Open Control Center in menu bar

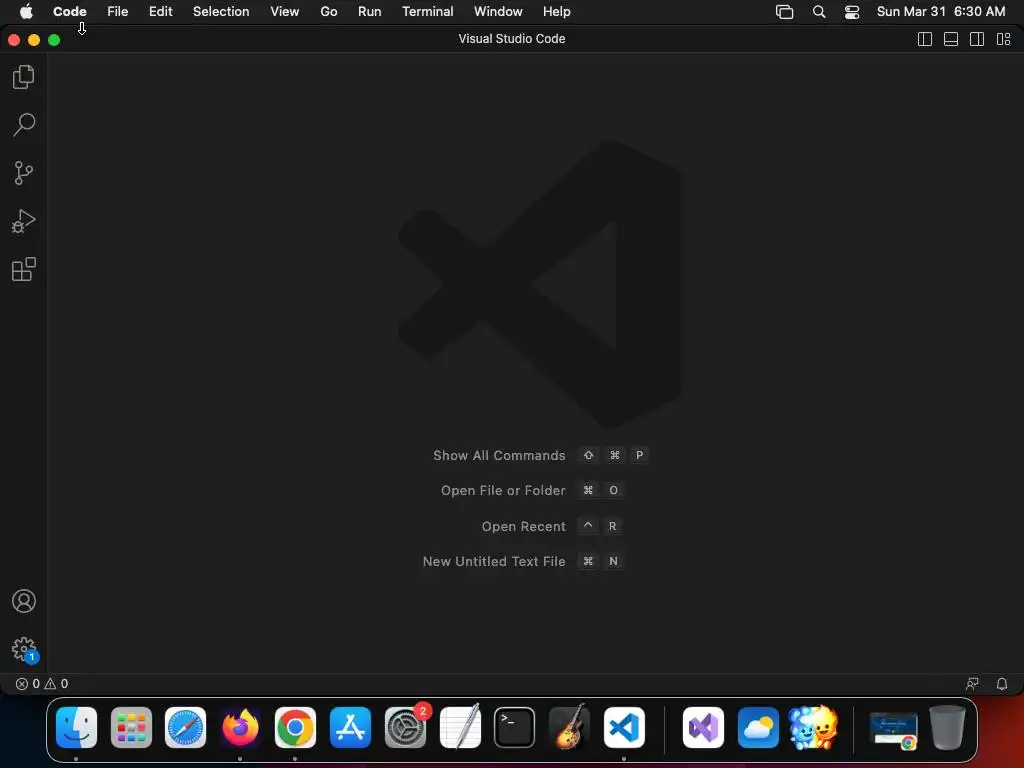click(x=852, y=12)
